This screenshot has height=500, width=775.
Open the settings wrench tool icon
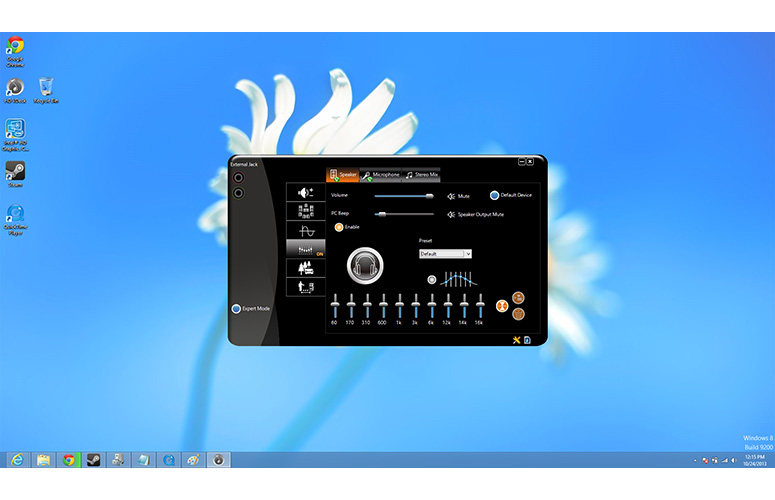[x=517, y=340]
